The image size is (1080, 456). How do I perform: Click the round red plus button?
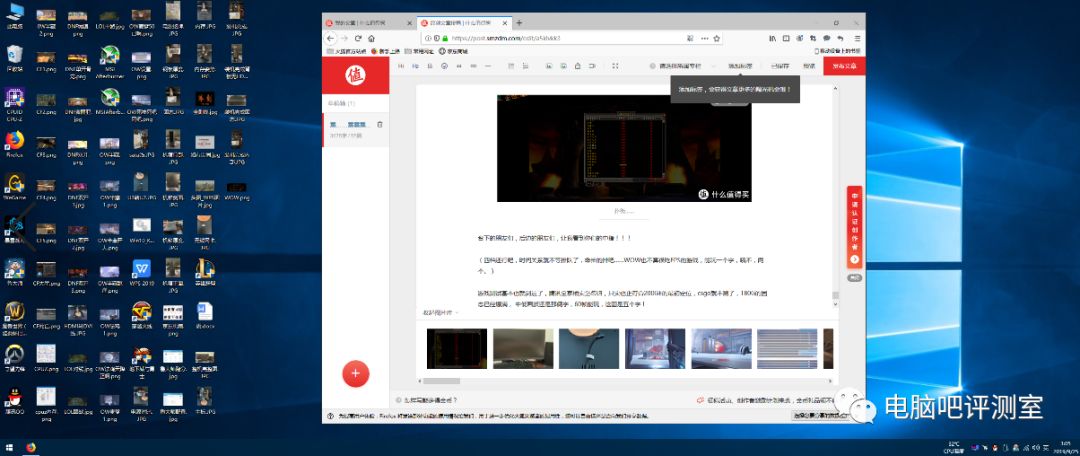click(x=355, y=373)
